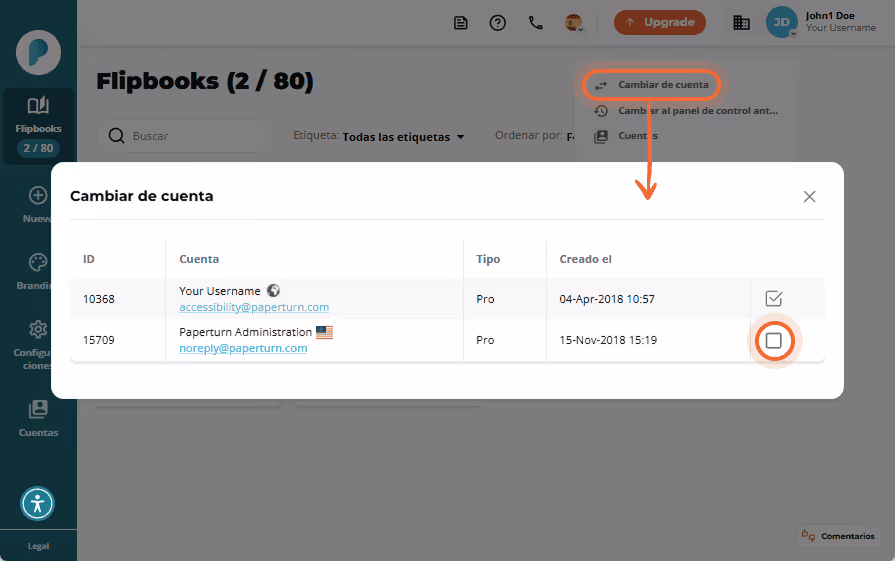
Task: Click the search magnifier icon
Action: [x=116, y=136]
